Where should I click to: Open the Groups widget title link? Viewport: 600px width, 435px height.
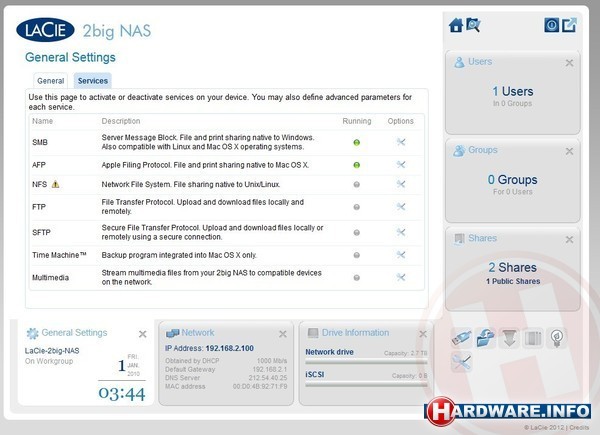point(483,150)
